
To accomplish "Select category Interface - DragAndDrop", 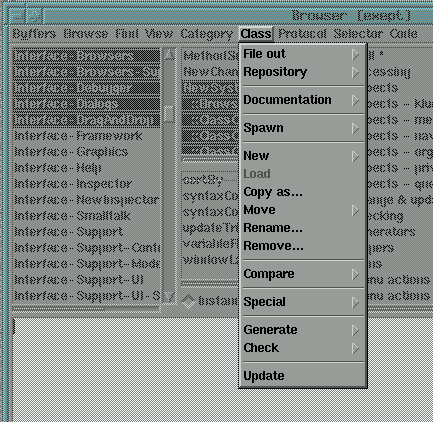I will pos(86,120).
